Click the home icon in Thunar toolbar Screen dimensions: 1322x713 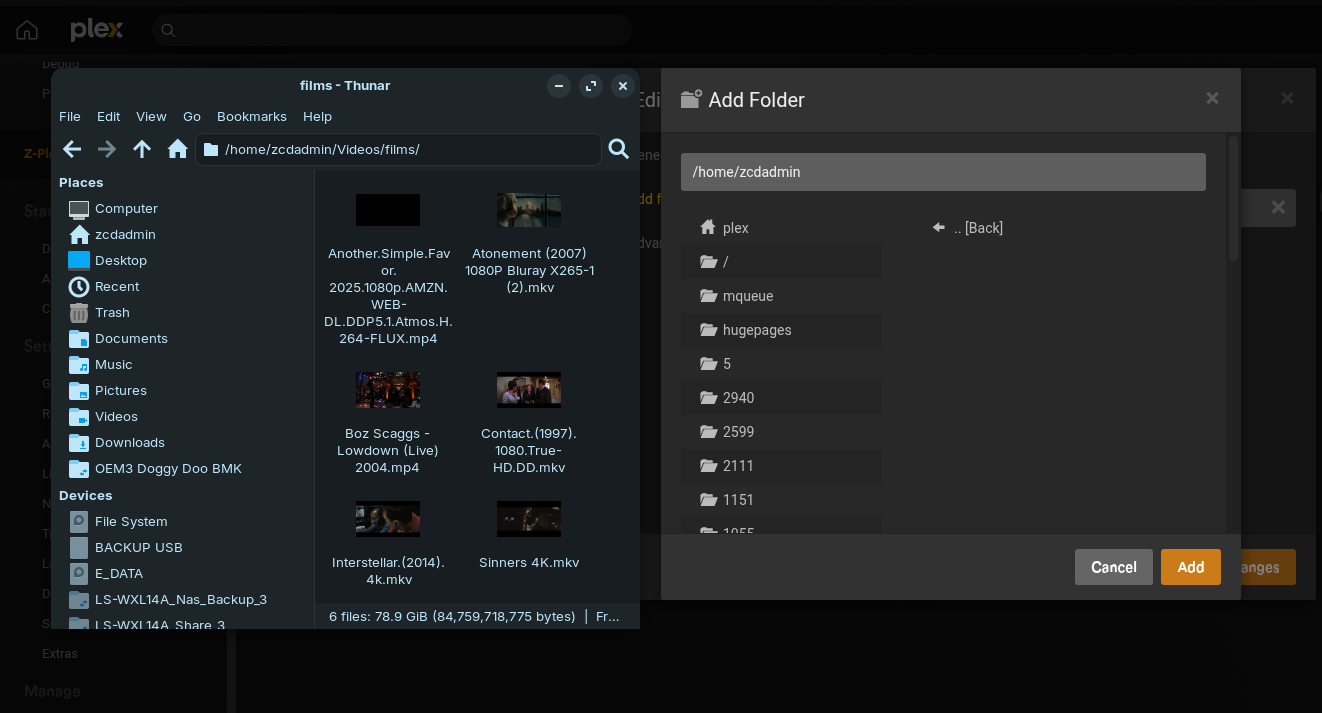178,149
